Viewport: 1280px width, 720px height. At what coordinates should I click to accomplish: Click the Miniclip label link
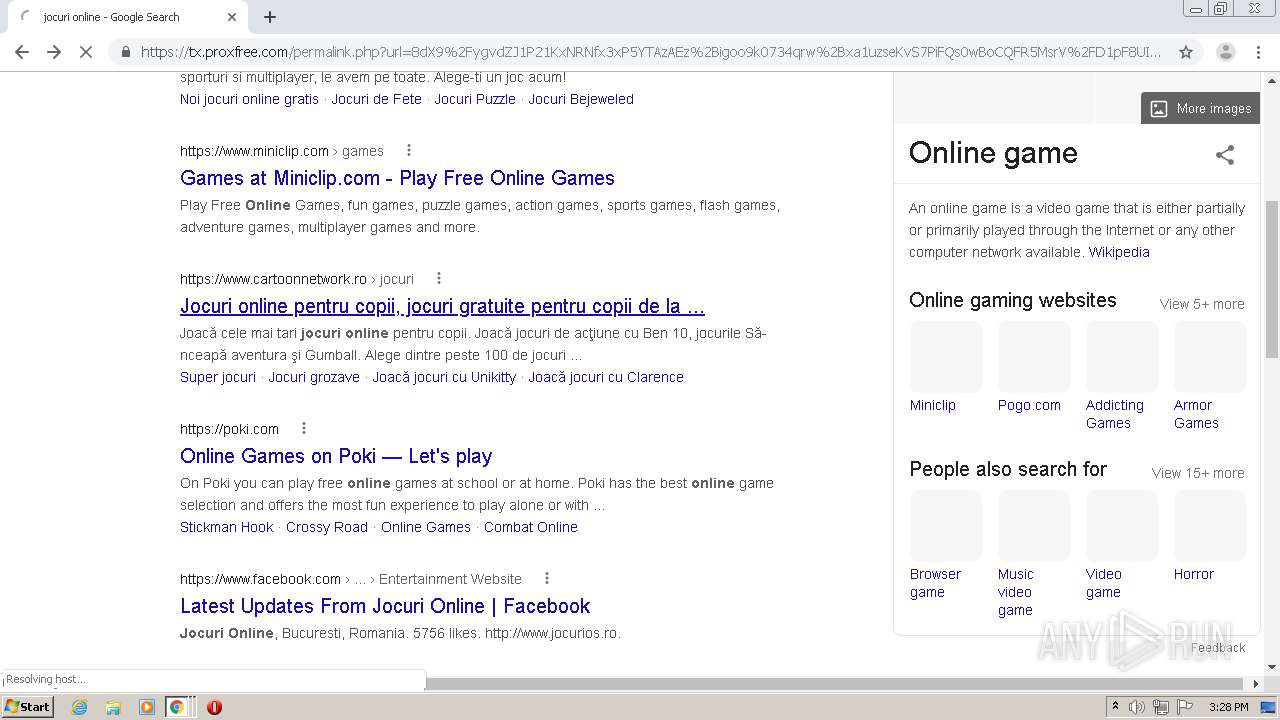click(x=933, y=405)
